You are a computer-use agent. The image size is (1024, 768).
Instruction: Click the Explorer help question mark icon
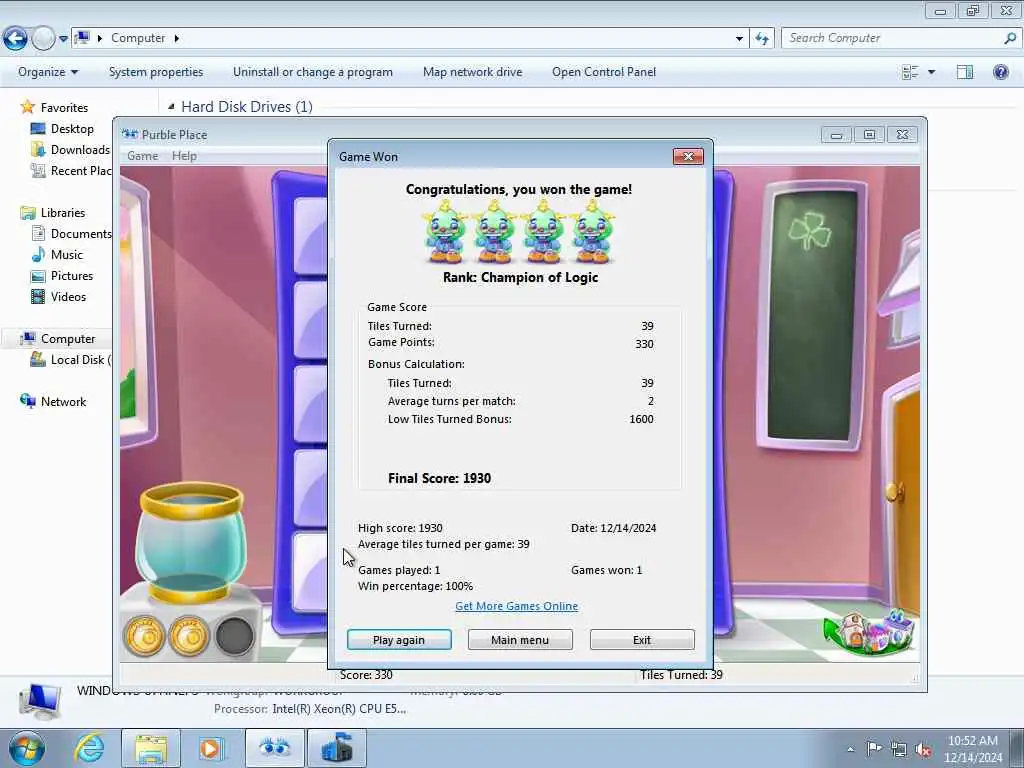click(1000, 72)
